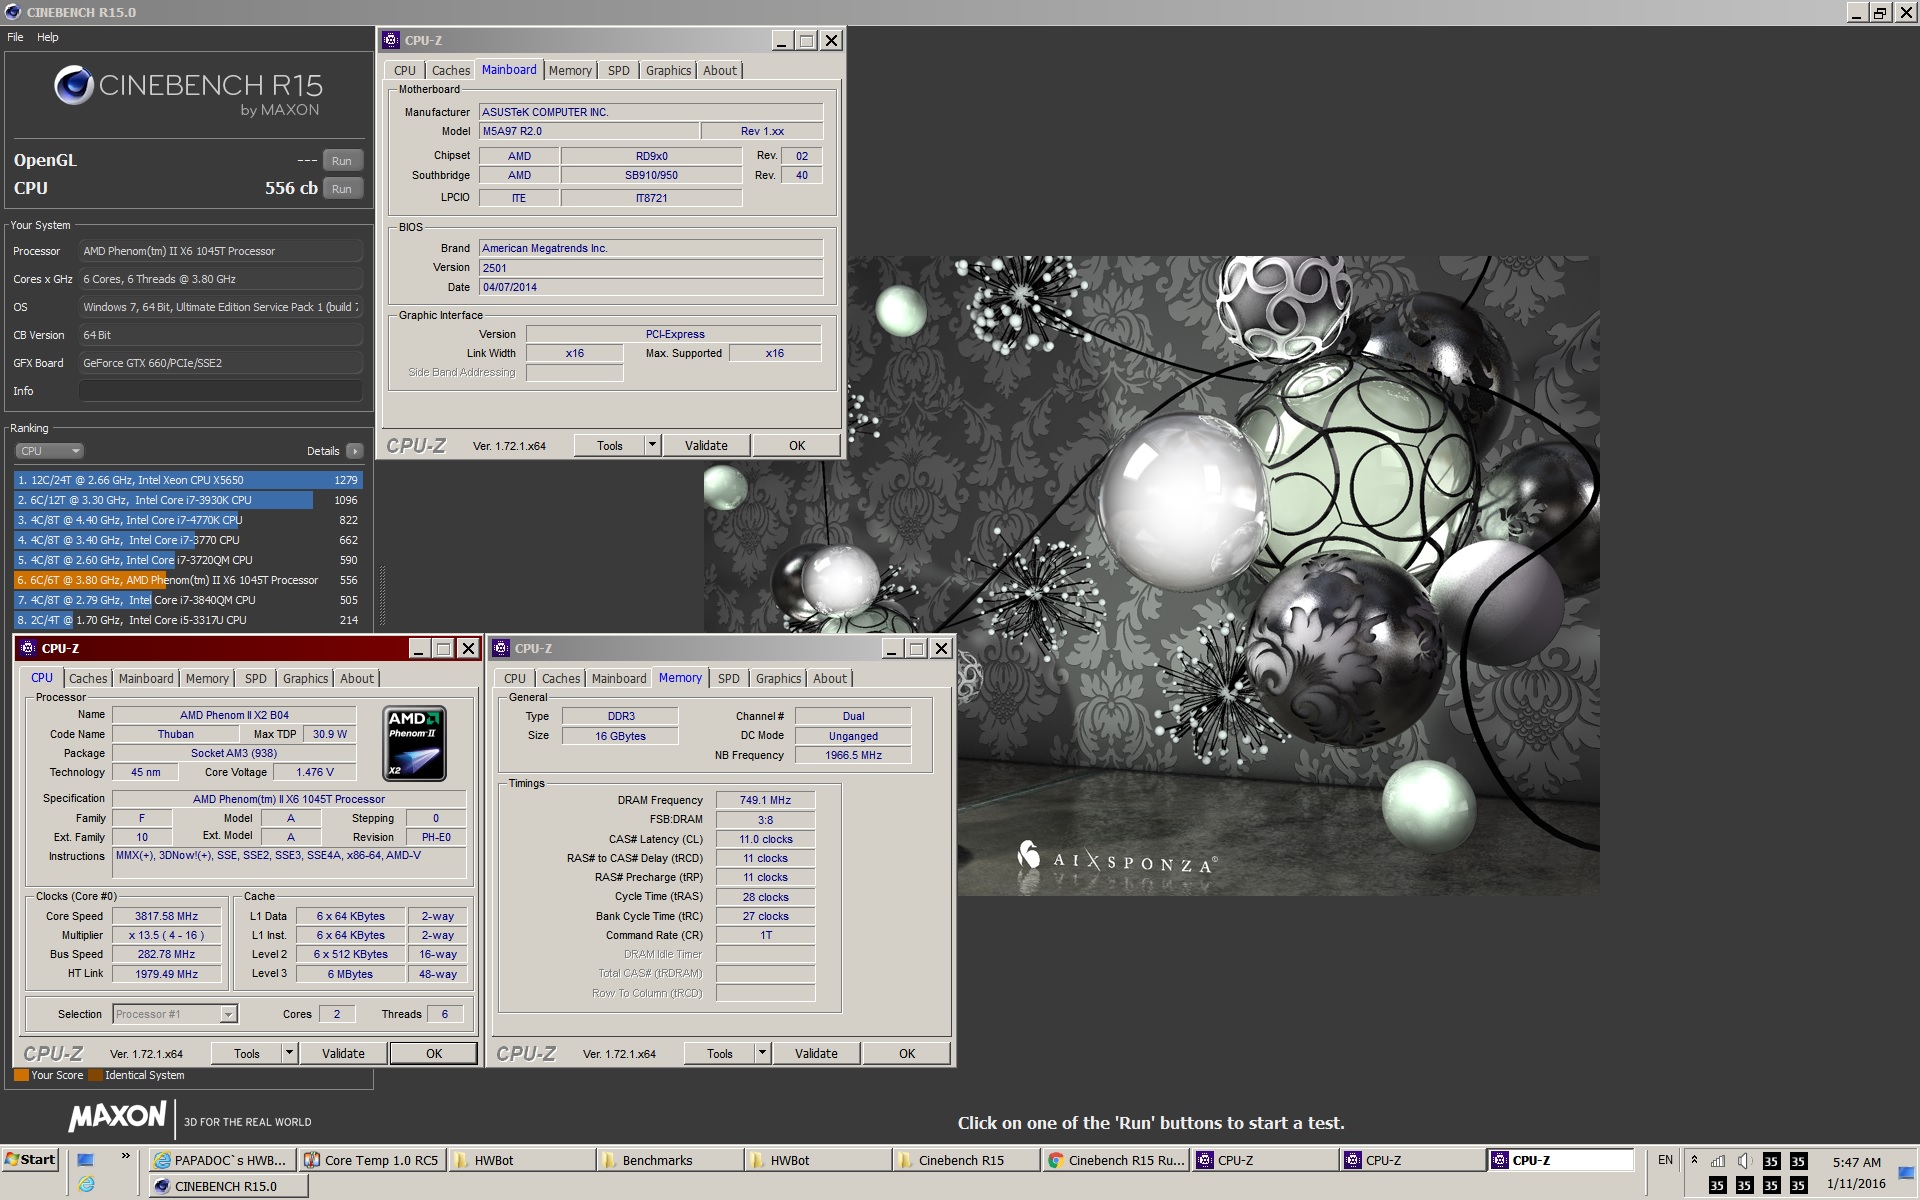Open the Tools dropdown arrow in Memory window
The height and width of the screenshot is (1200, 1920).
762,1053
